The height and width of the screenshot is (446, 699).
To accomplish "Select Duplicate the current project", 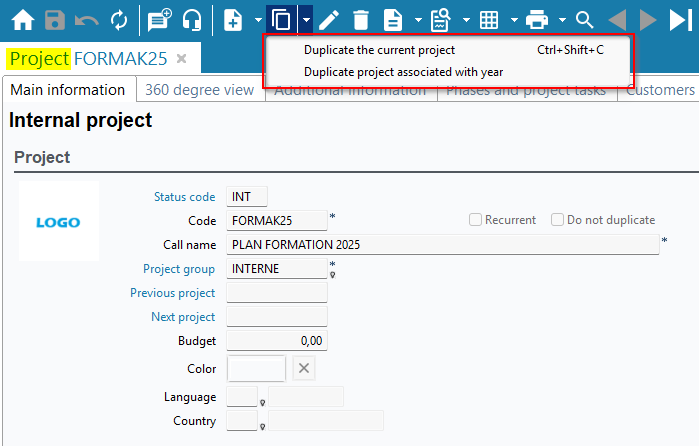I will click(x=379, y=50).
